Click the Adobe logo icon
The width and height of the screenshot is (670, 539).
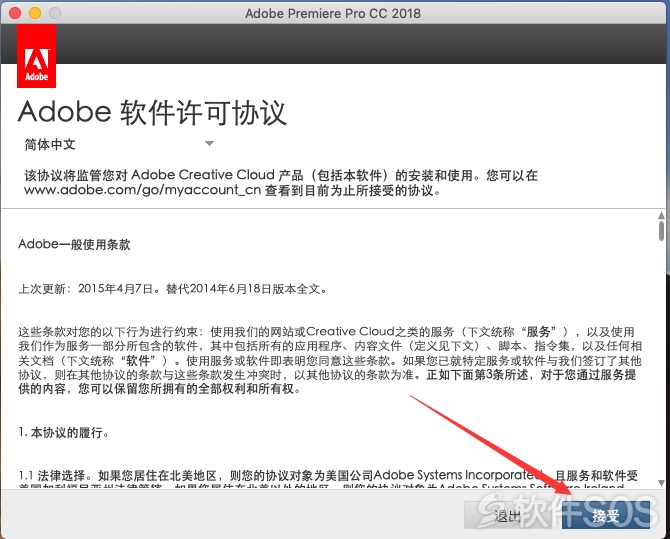click(x=36, y=56)
